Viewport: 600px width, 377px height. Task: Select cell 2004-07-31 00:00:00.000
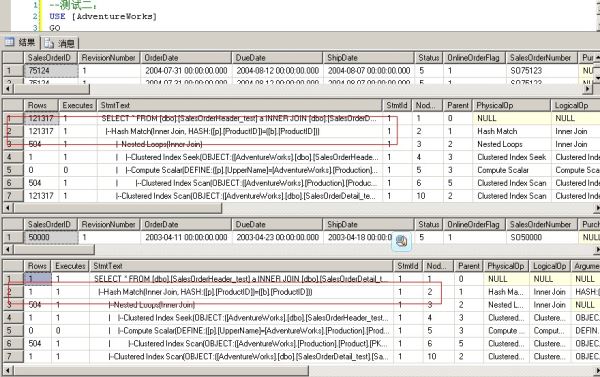pos(186,71)
